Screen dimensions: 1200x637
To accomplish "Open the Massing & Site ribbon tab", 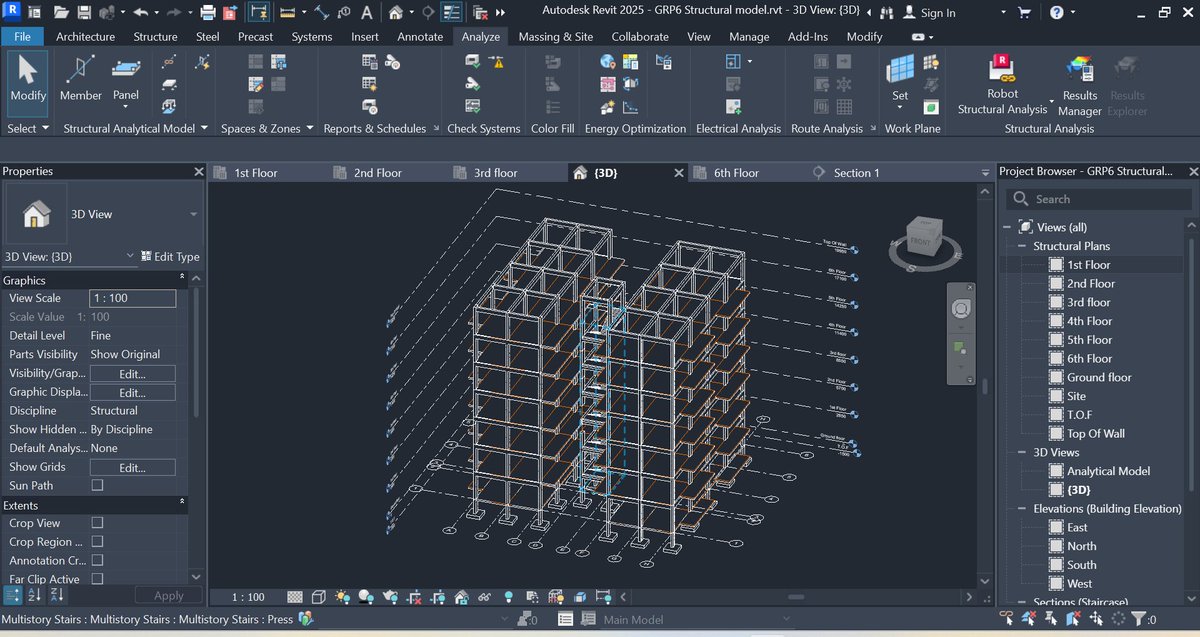I will click(555, 37).
